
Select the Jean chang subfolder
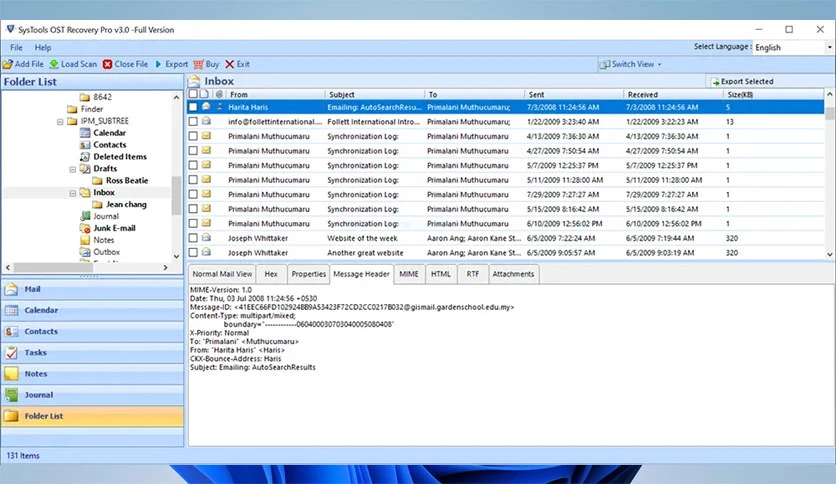[126, 205]
